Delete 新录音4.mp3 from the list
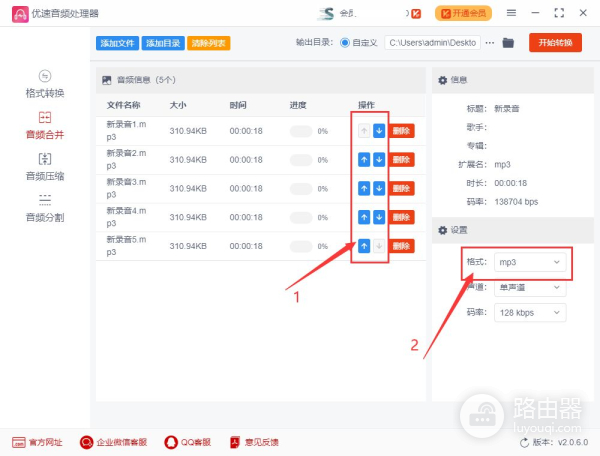 click(x=401, y=217)
